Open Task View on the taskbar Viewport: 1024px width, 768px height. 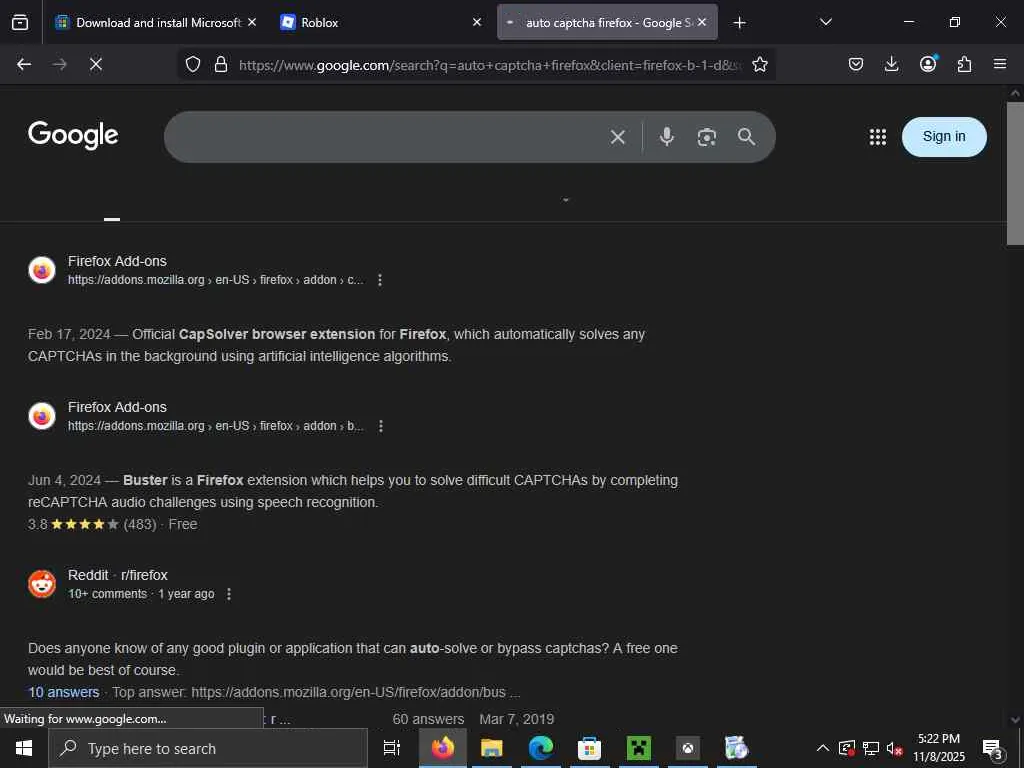tap(392, 748)
